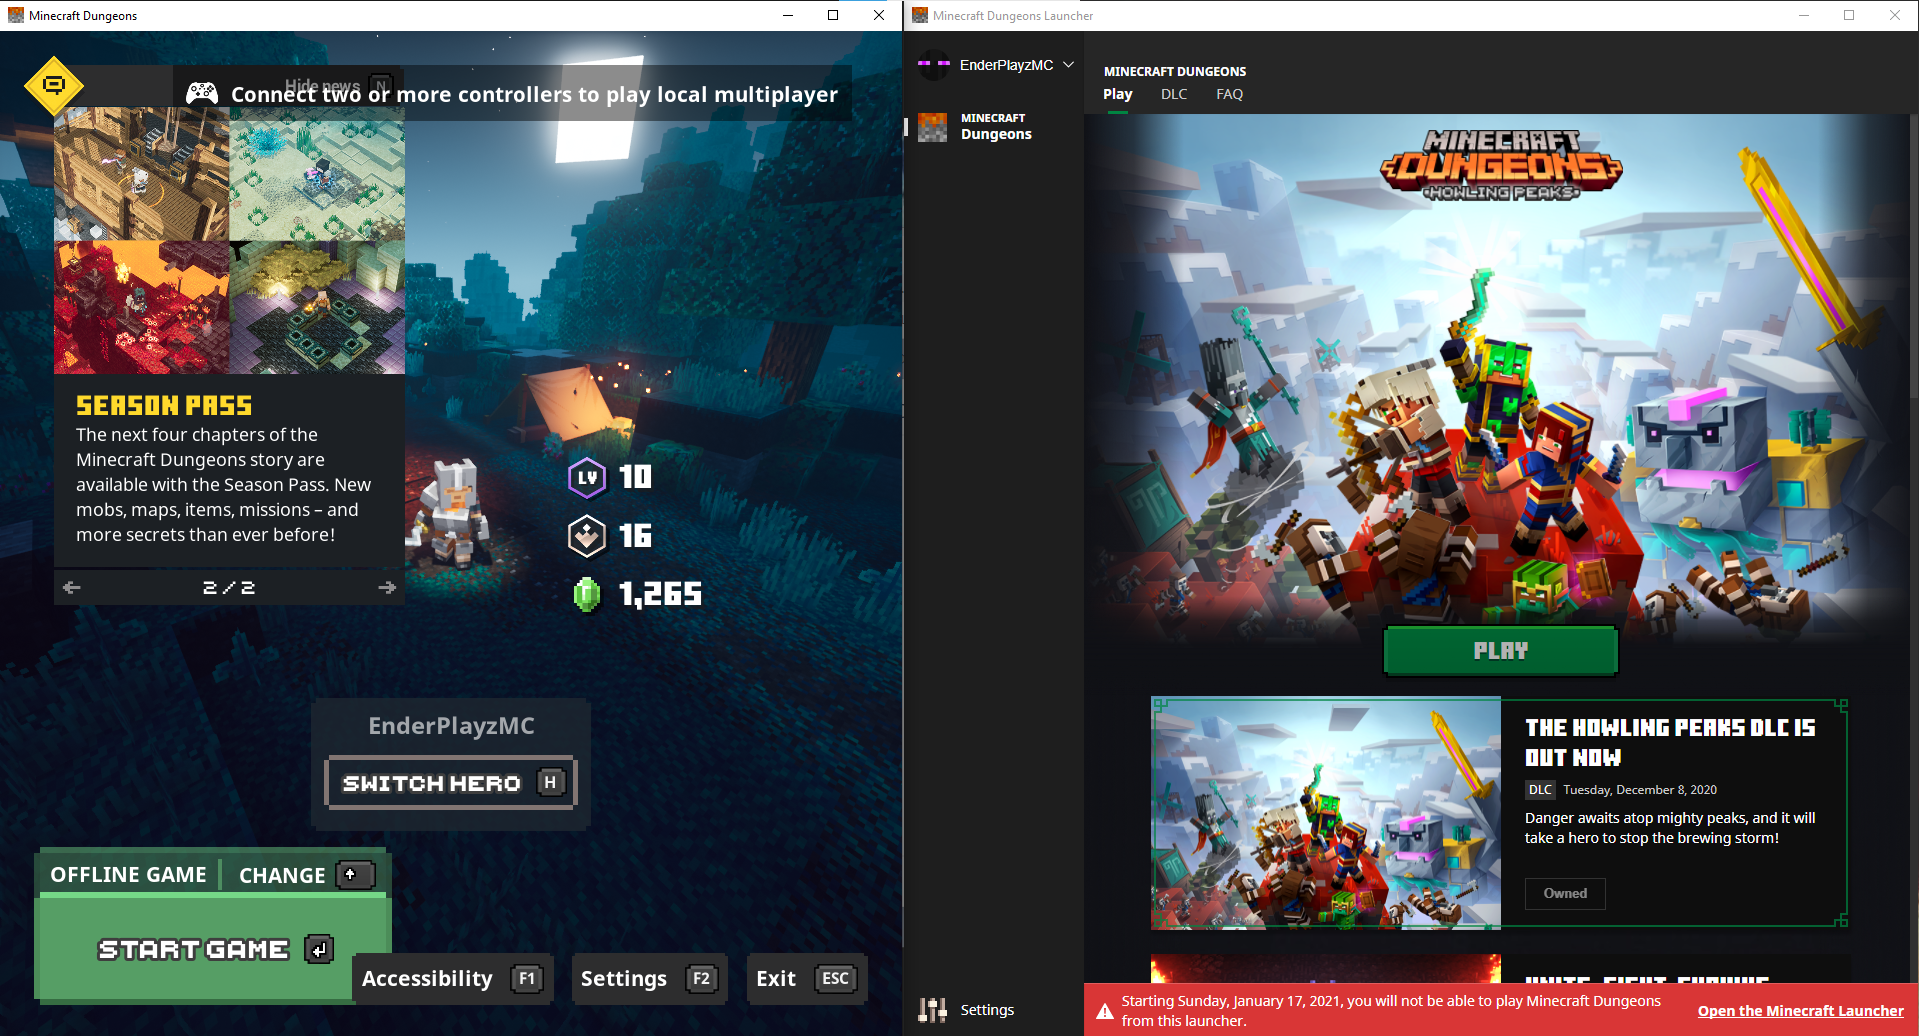The image size is (1919, 1036).
Task: Click the MINECRAFT DUNGEONS launcher heading
Action: 1175,71
